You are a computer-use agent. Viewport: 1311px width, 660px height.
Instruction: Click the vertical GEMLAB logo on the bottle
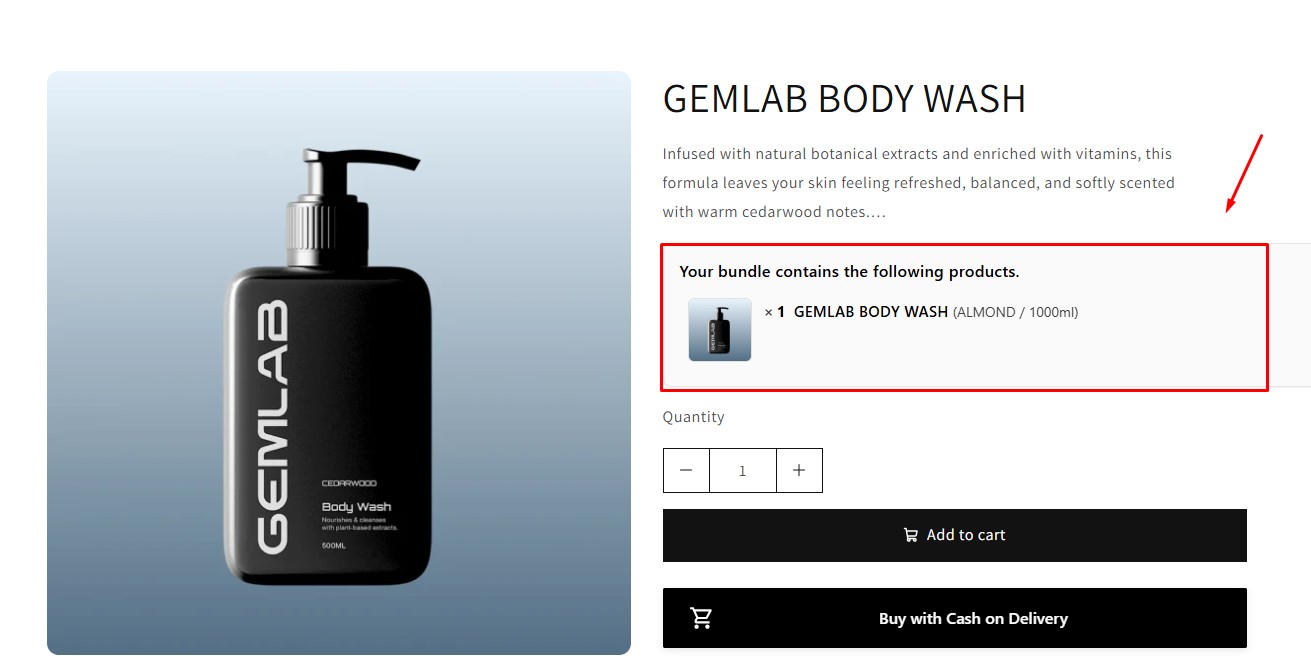274,426
